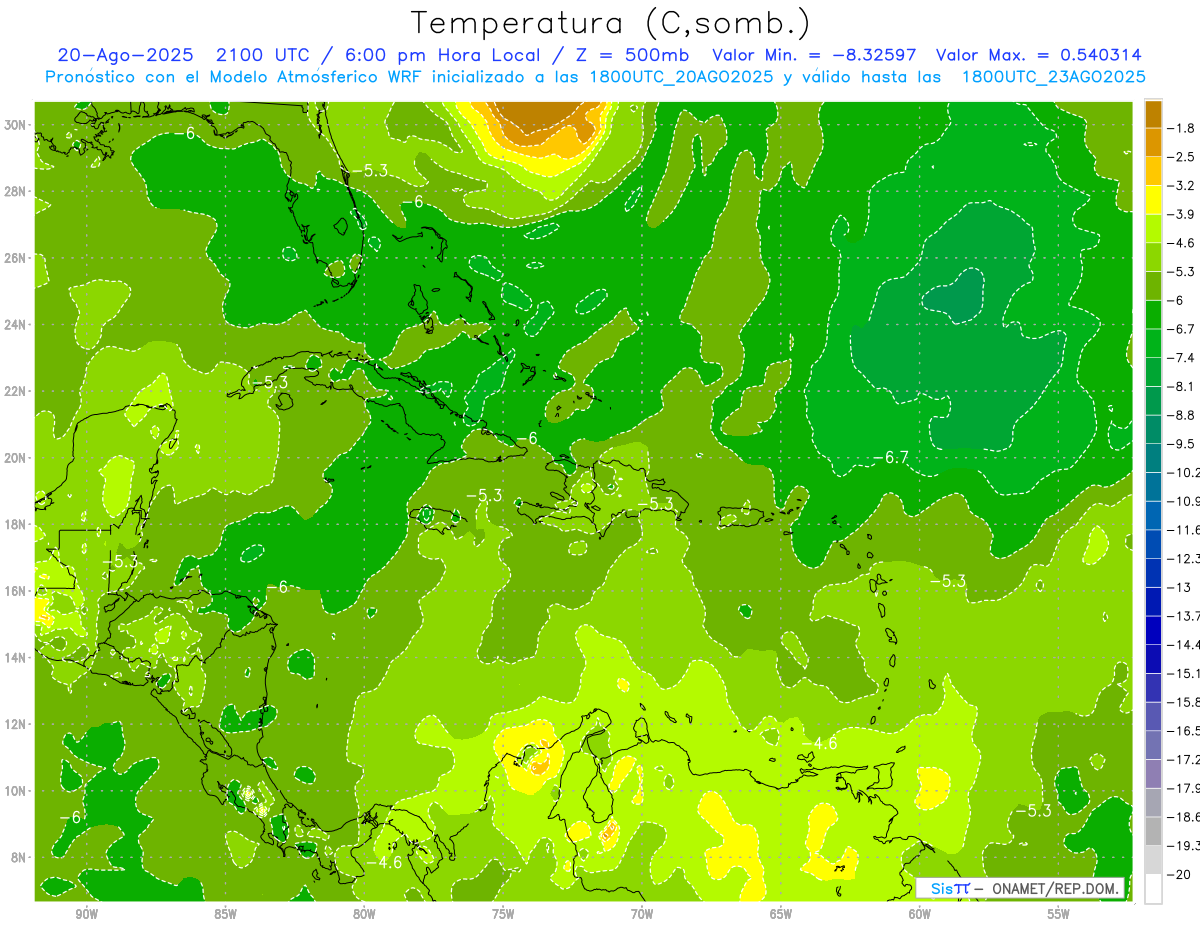Click colorbar label "-20"
The height and width of the screenshot is (927, 1200).
click(x=1180, y=875)
